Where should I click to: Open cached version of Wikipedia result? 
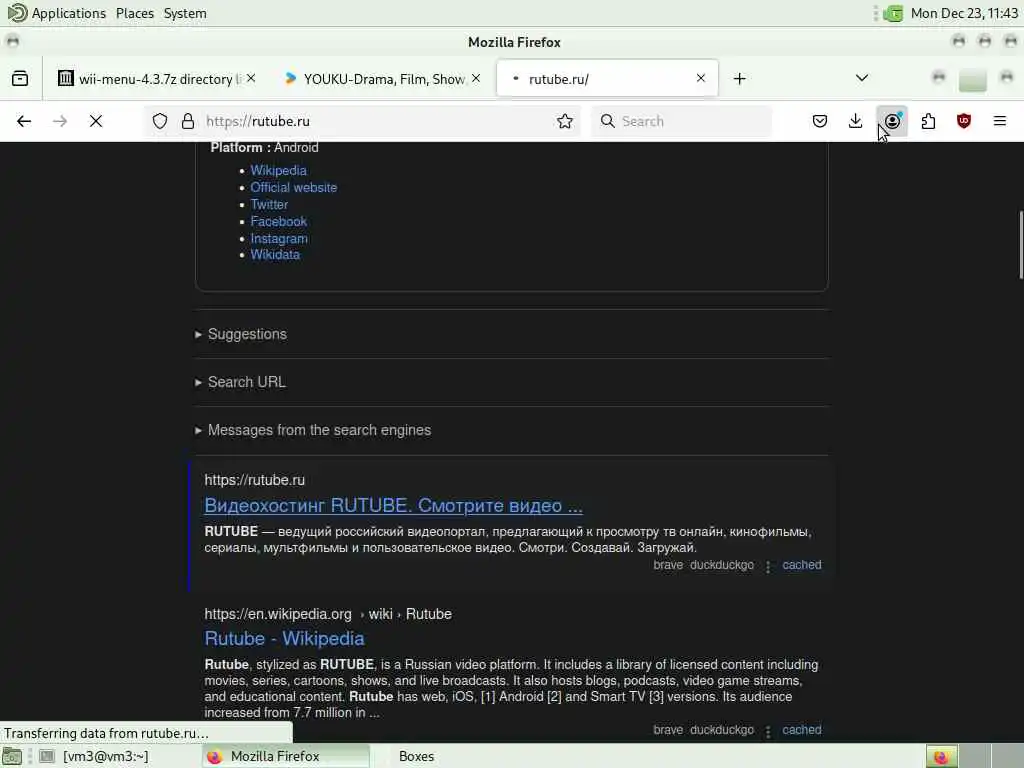click(x=801, y=729)
